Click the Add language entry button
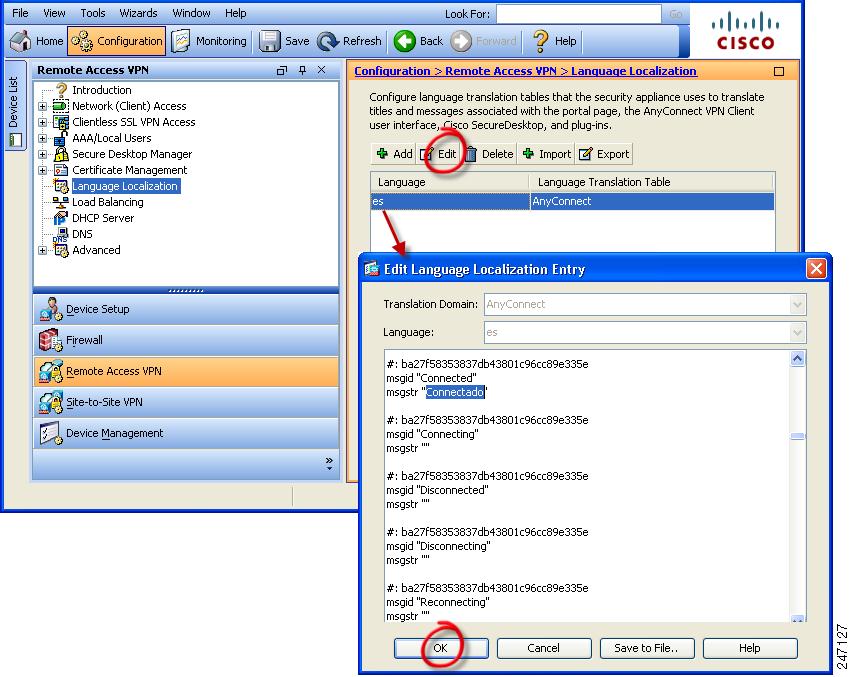 (x=394, y=154)
